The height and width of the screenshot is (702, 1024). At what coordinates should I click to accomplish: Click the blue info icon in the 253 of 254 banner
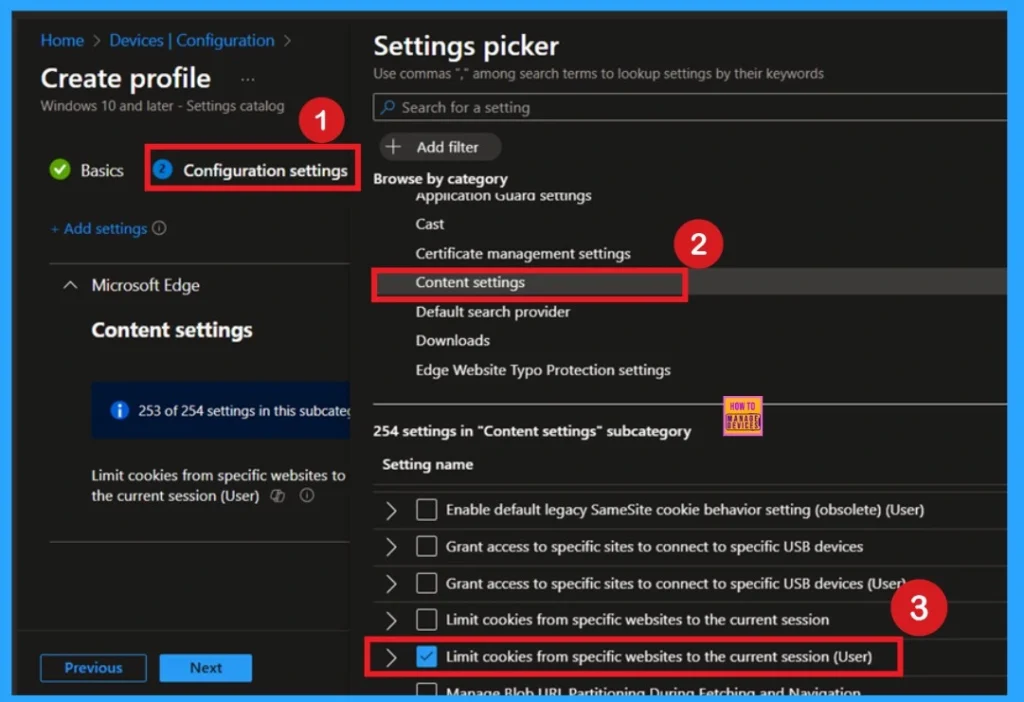[x=119, y=410]
